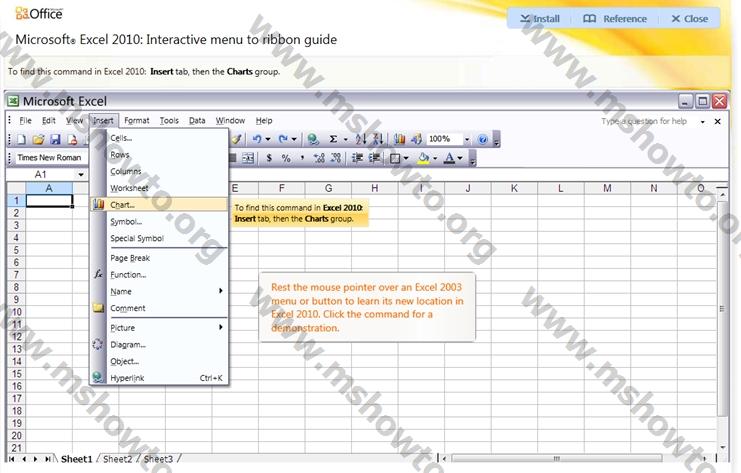Expand the Picture submenu
This screenshot has height=473, width=741.
[x=221, y=327]
